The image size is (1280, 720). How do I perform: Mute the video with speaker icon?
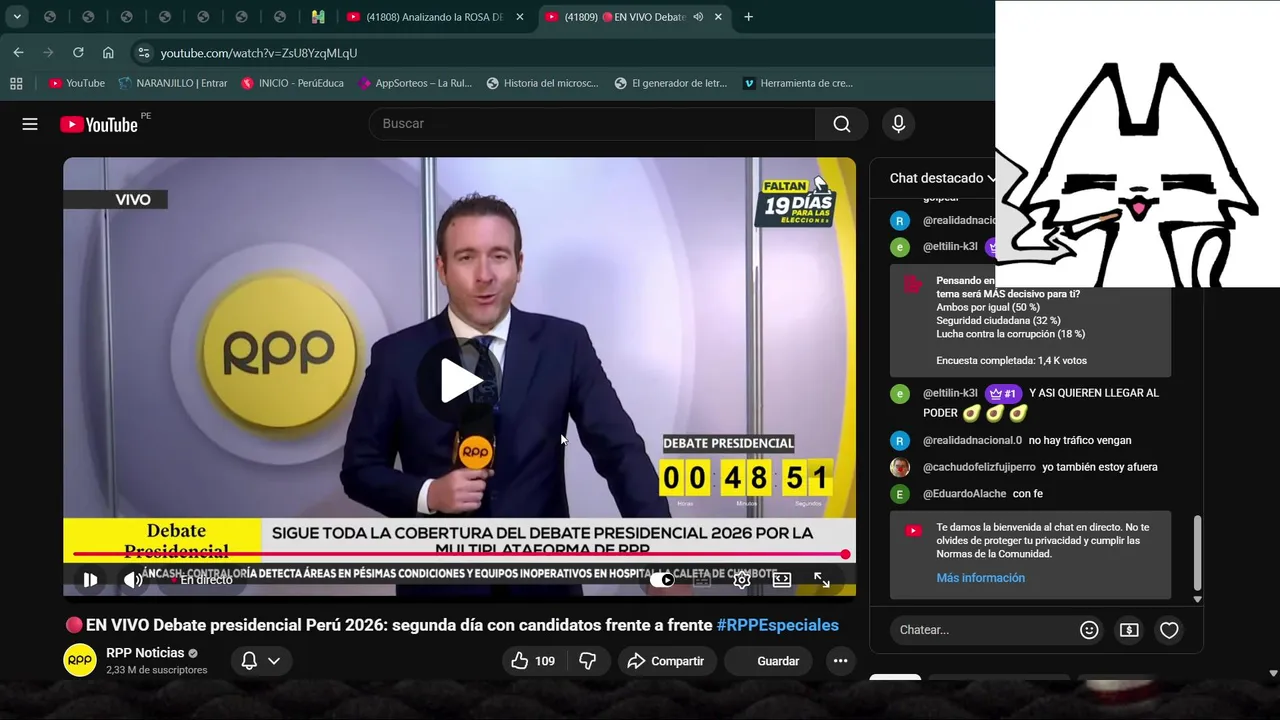[x=132, y=579]
